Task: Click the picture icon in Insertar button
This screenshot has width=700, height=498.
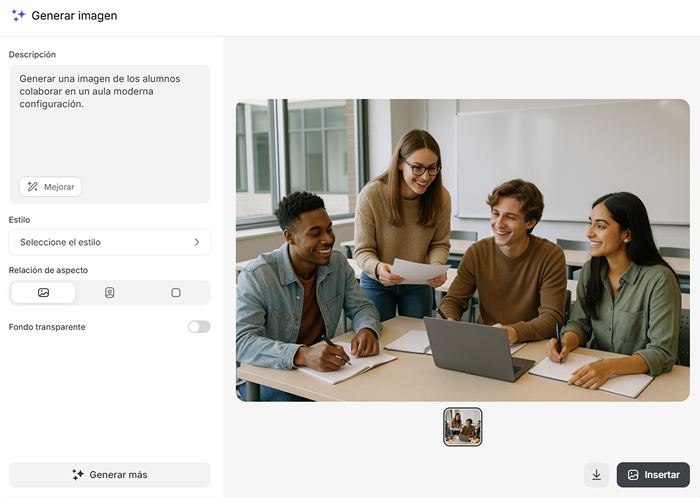Action: point(633,475)
